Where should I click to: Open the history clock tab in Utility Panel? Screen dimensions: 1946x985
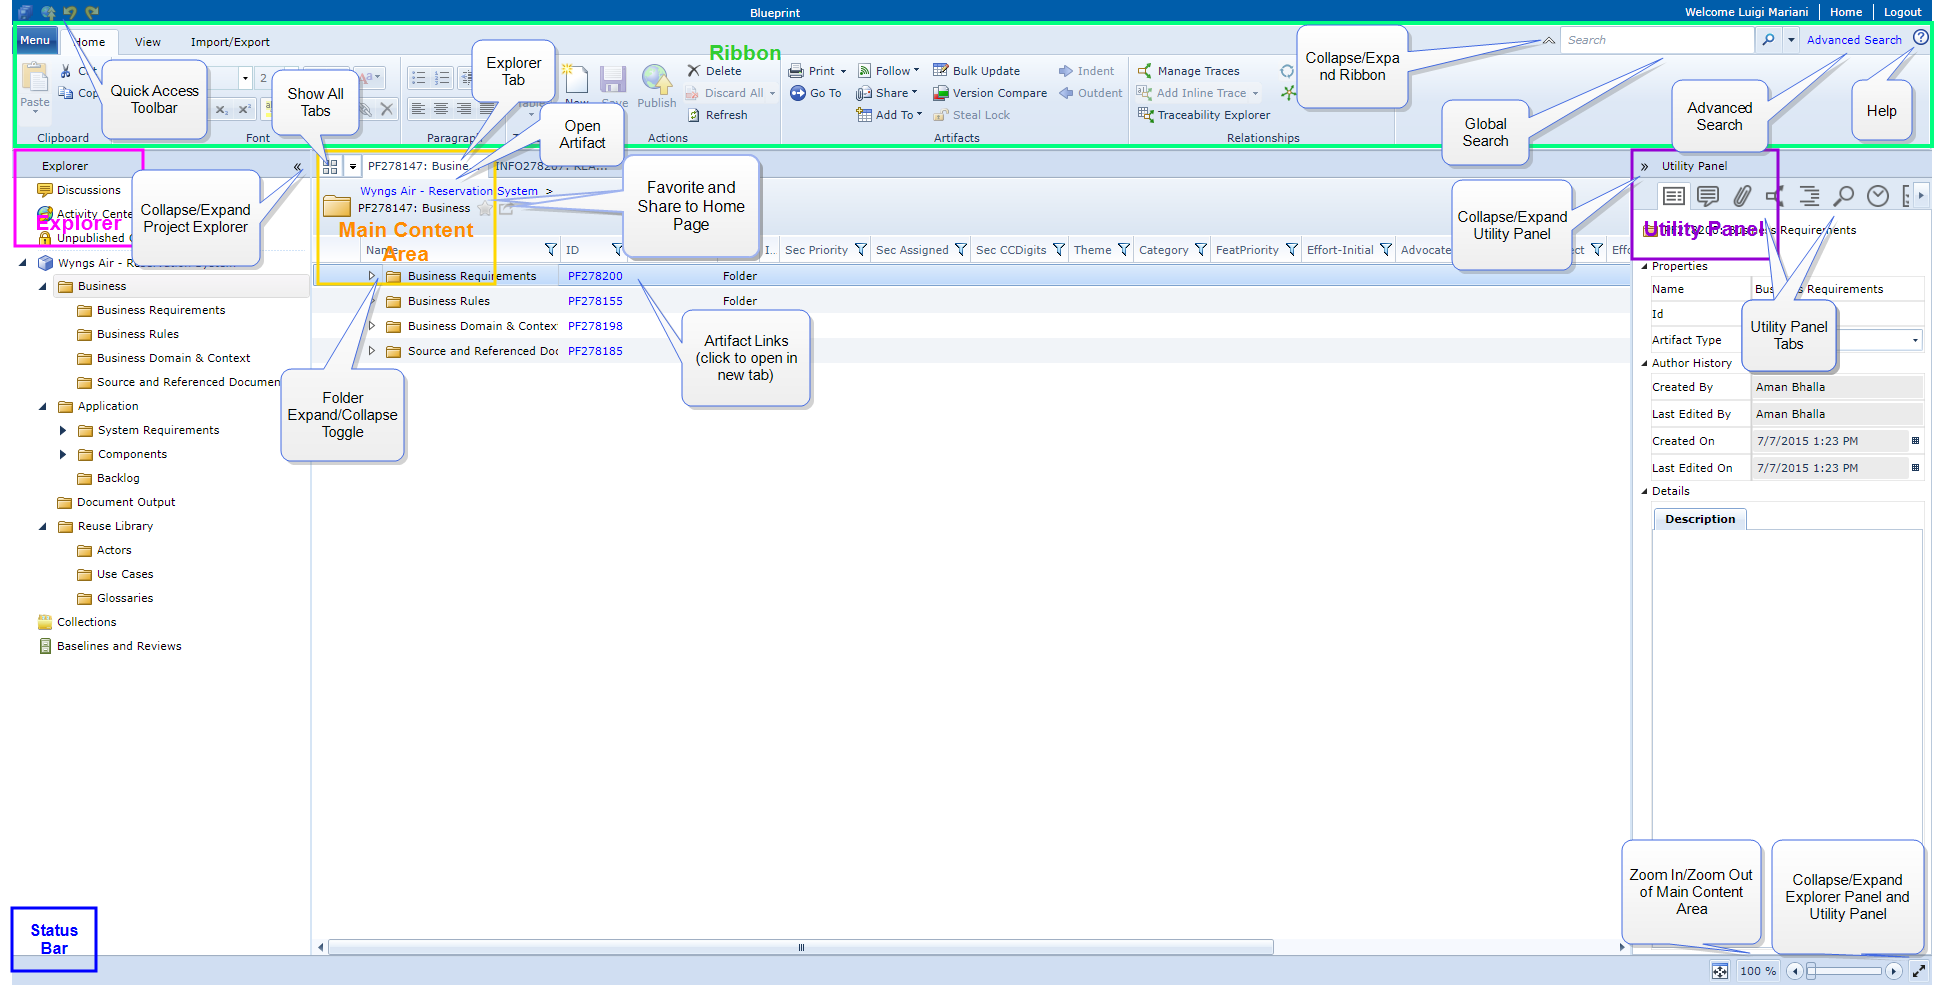(x=1878, y=196)
